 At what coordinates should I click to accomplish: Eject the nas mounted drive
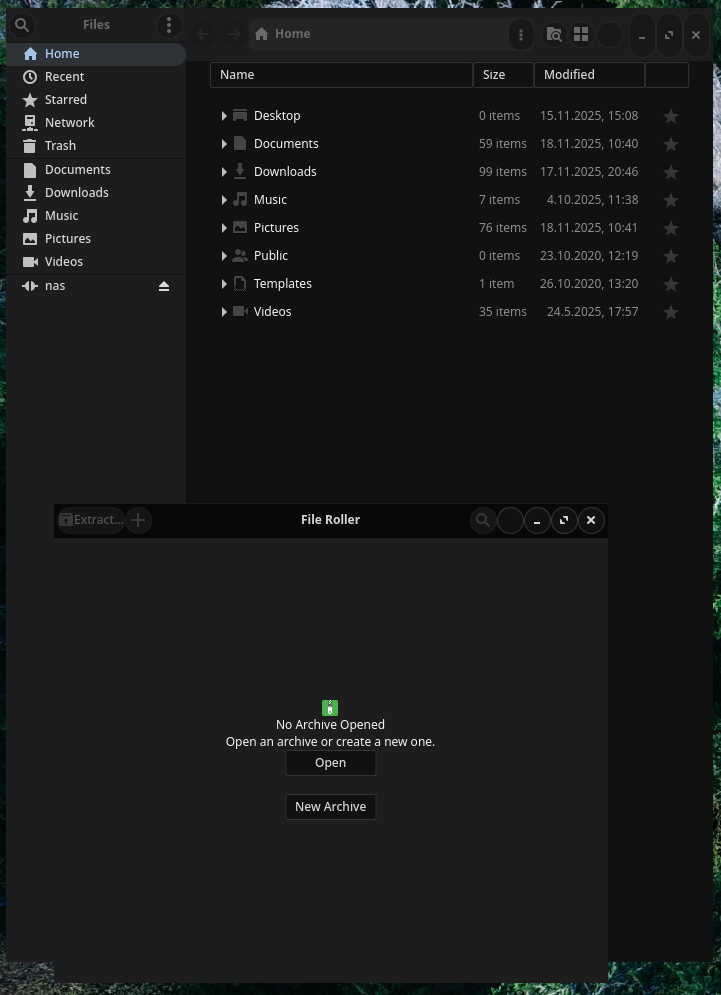[x=164, y=286]
